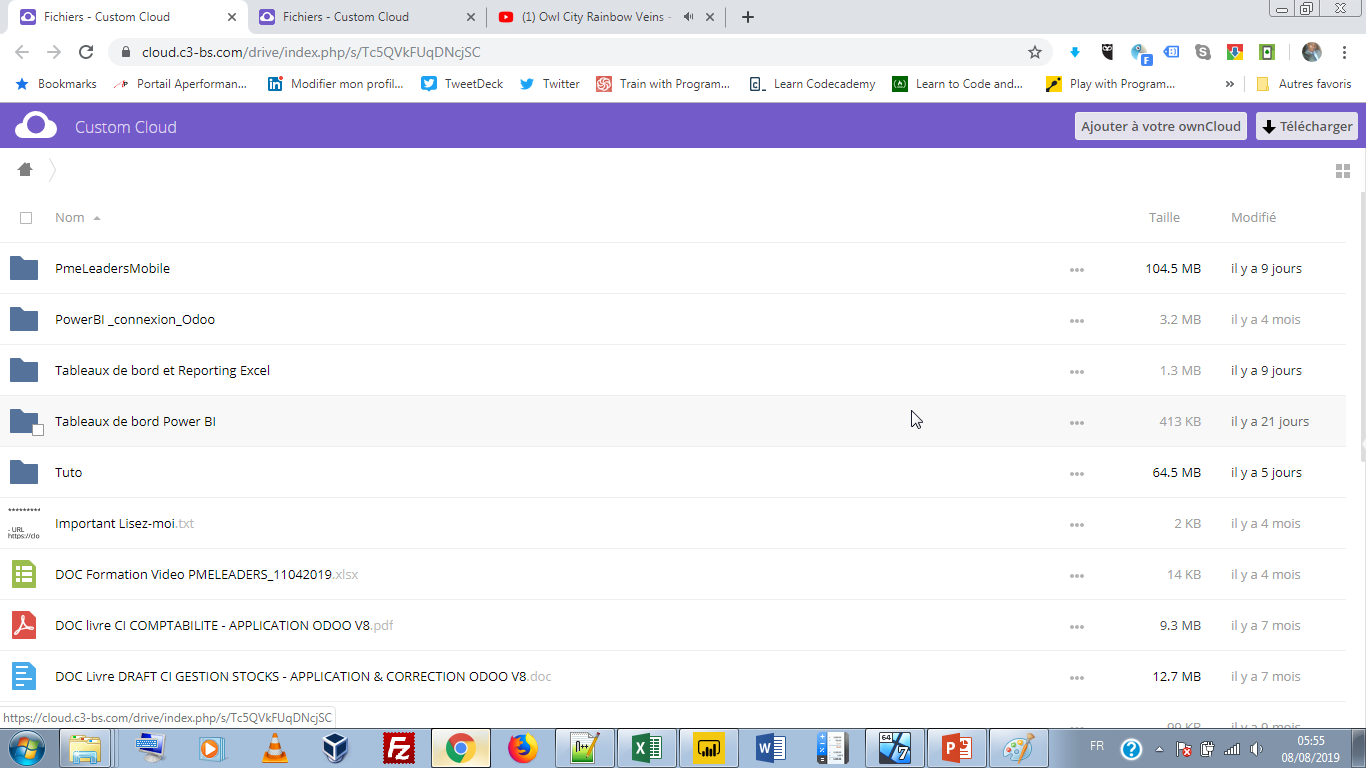
Task: Sort files by Modifié column
Action: pyautogui.click(x=1253, y=217)
